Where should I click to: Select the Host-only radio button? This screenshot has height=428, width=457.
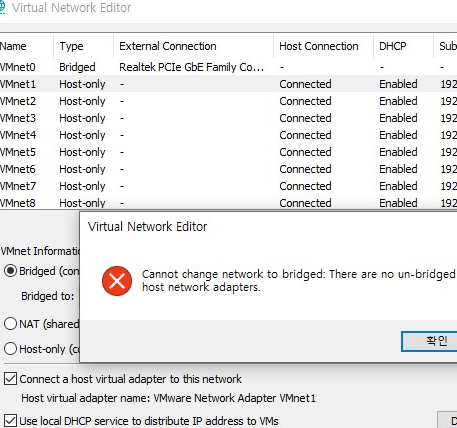click(10, 349)
